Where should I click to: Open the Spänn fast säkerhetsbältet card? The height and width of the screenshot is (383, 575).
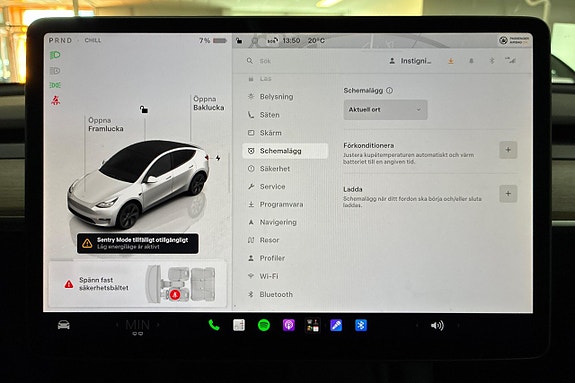pos(138,284)
